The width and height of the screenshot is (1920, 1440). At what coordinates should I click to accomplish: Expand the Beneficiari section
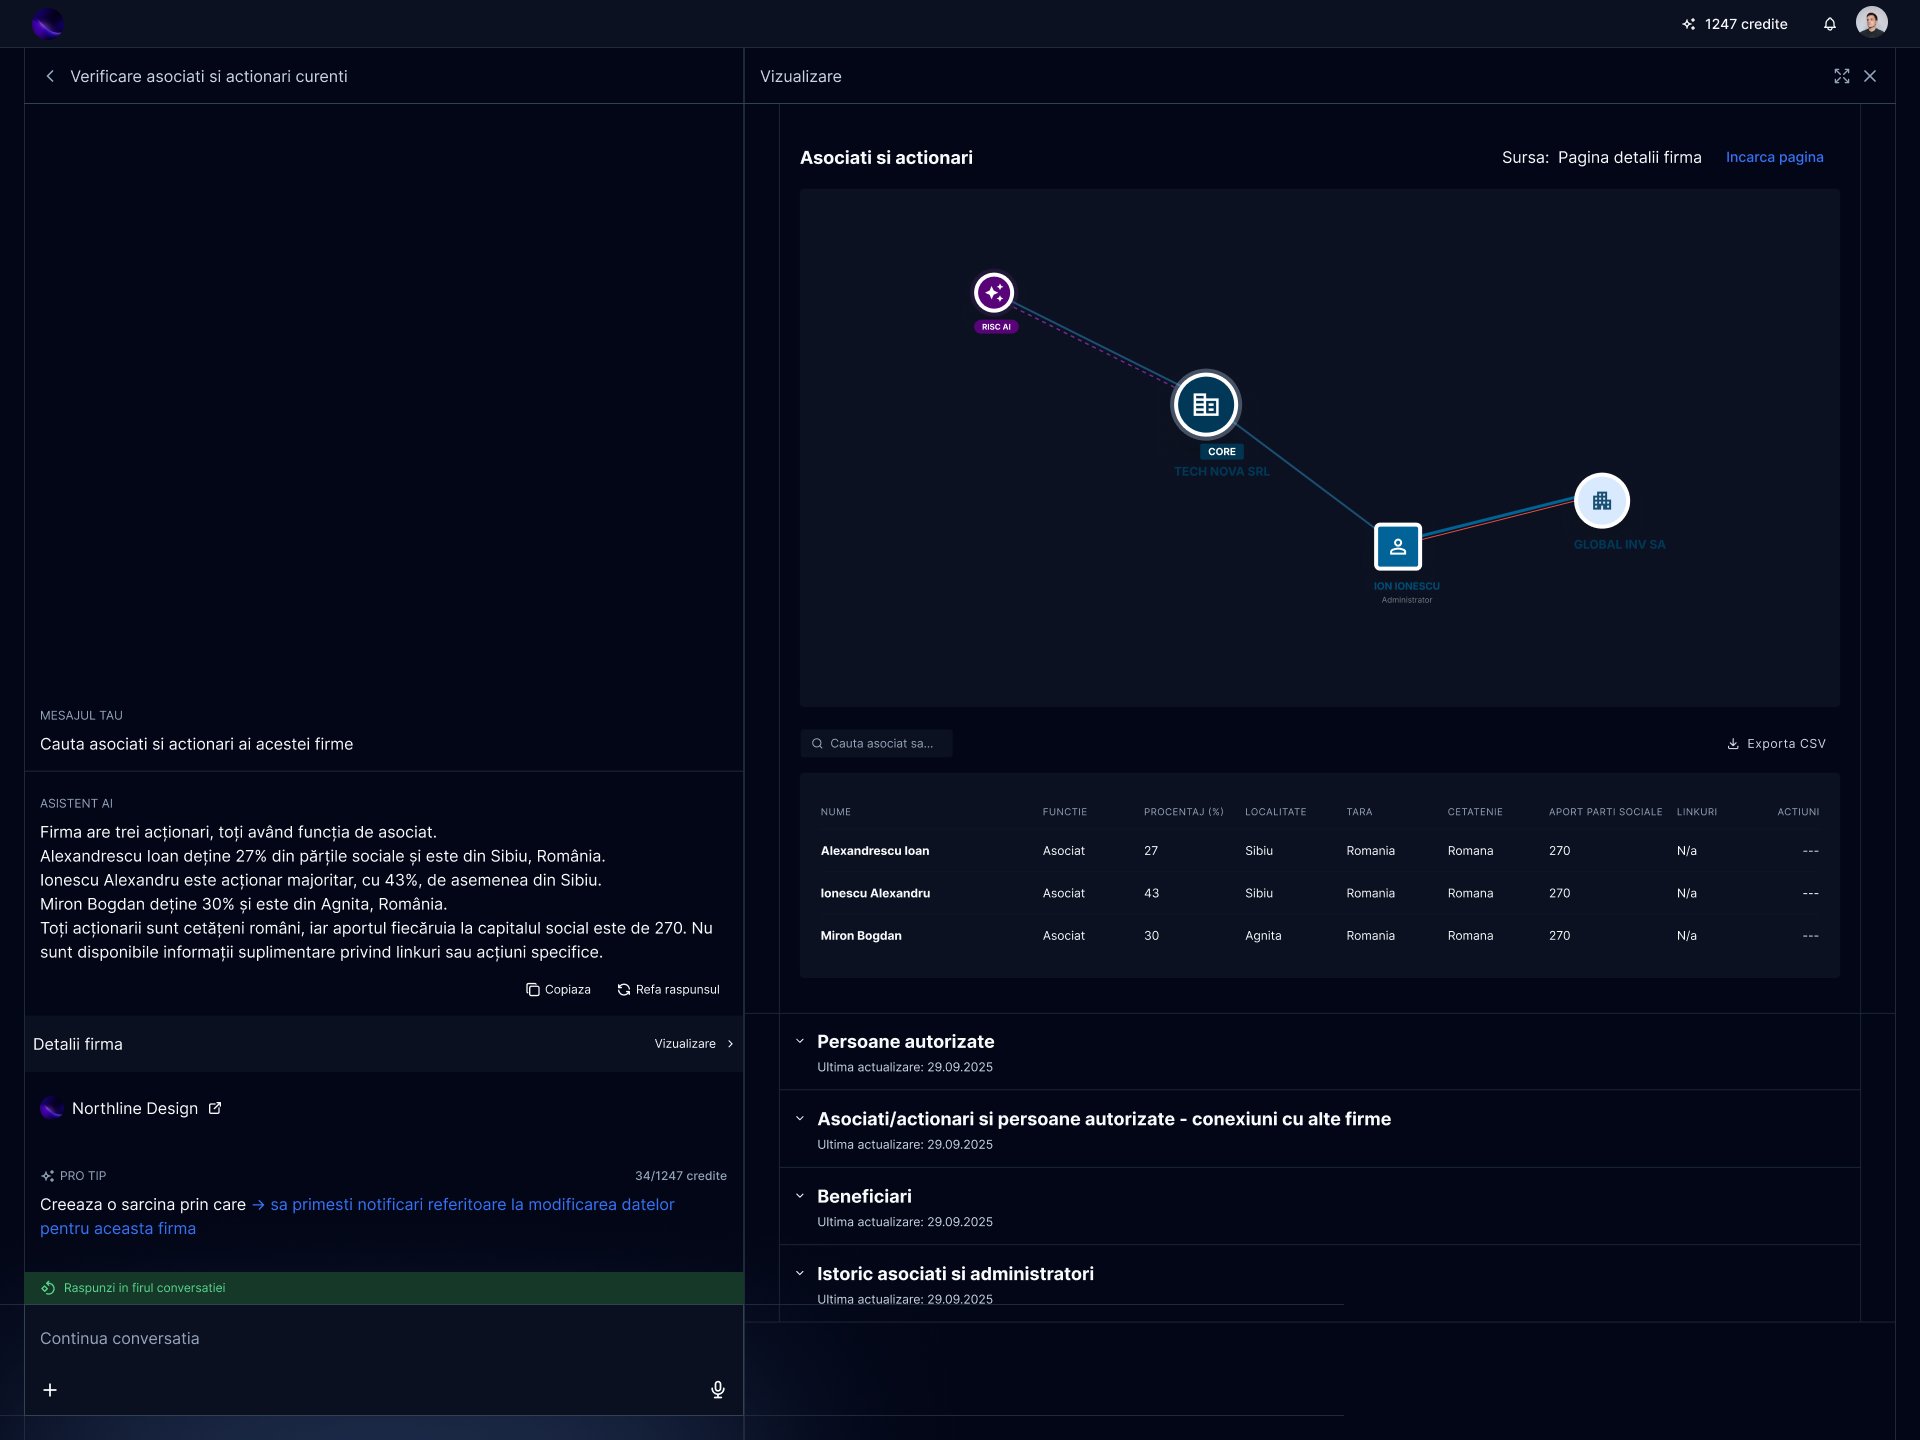tap(800, 1196)
